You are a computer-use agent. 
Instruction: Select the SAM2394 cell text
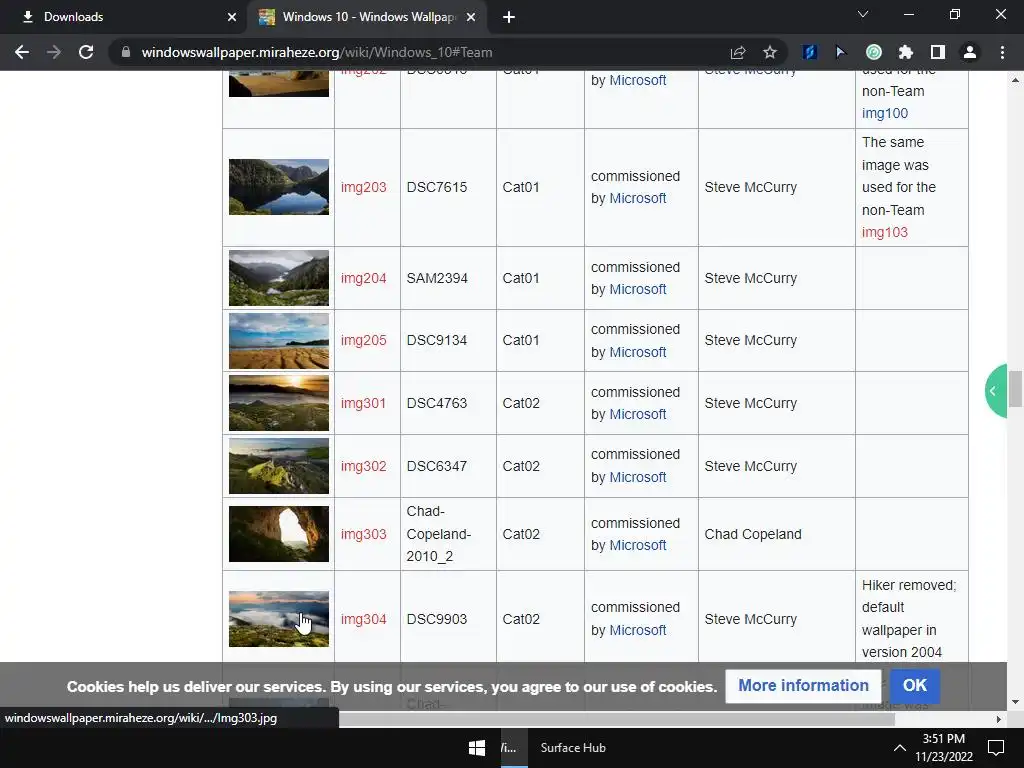click(437, 278)
